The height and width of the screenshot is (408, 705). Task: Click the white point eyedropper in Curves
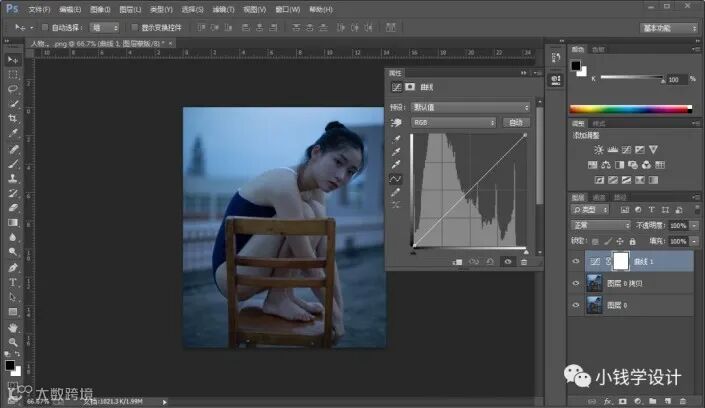[x=396, y=165]
